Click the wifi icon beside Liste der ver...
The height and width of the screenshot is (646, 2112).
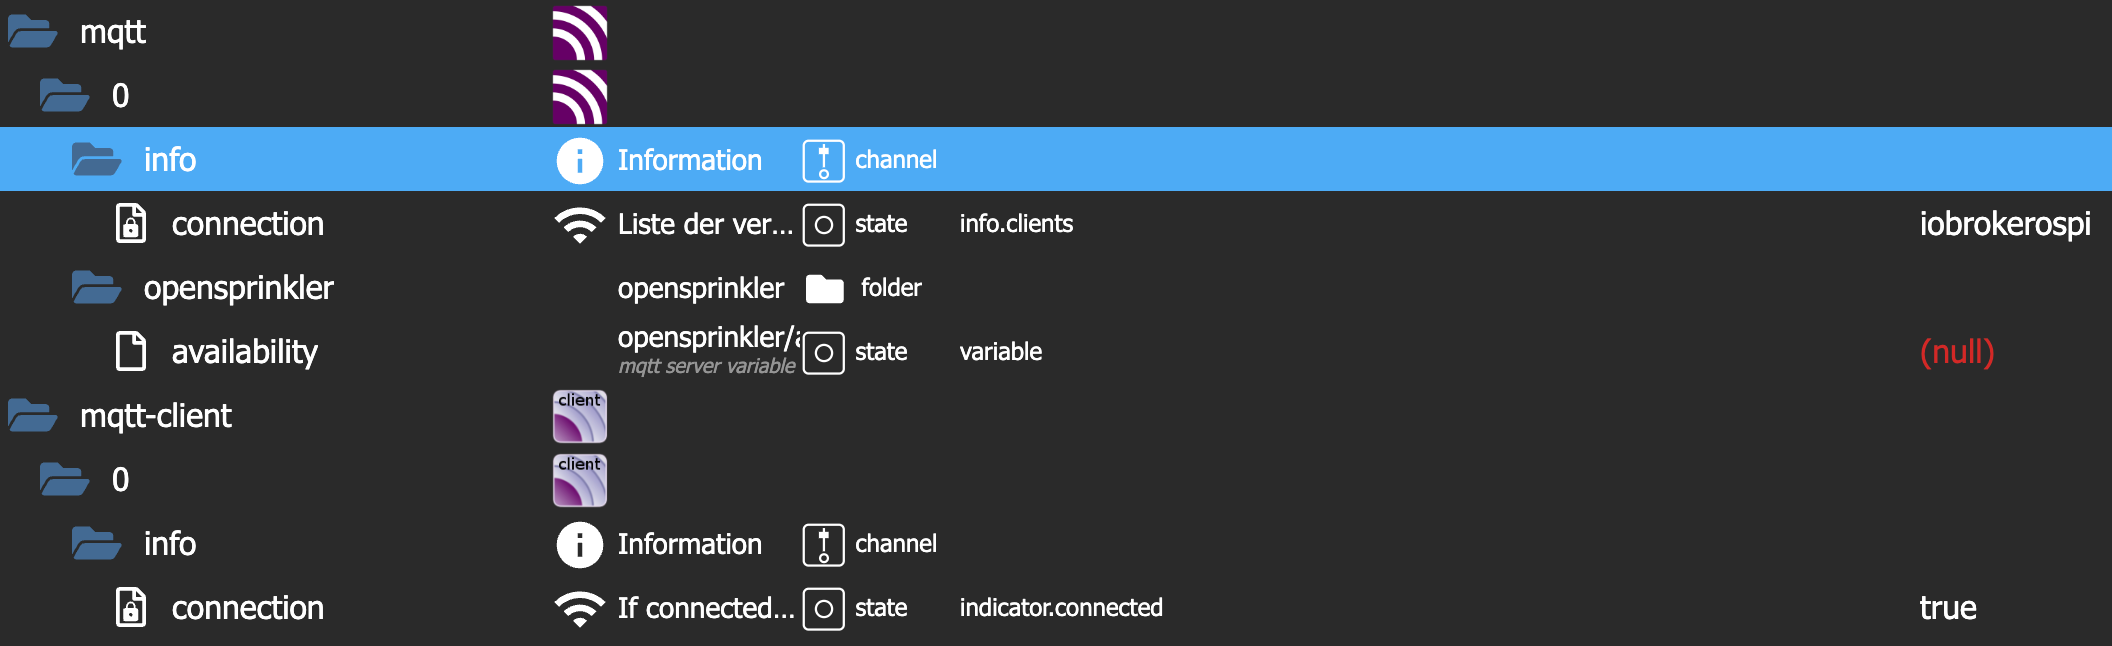579,225
